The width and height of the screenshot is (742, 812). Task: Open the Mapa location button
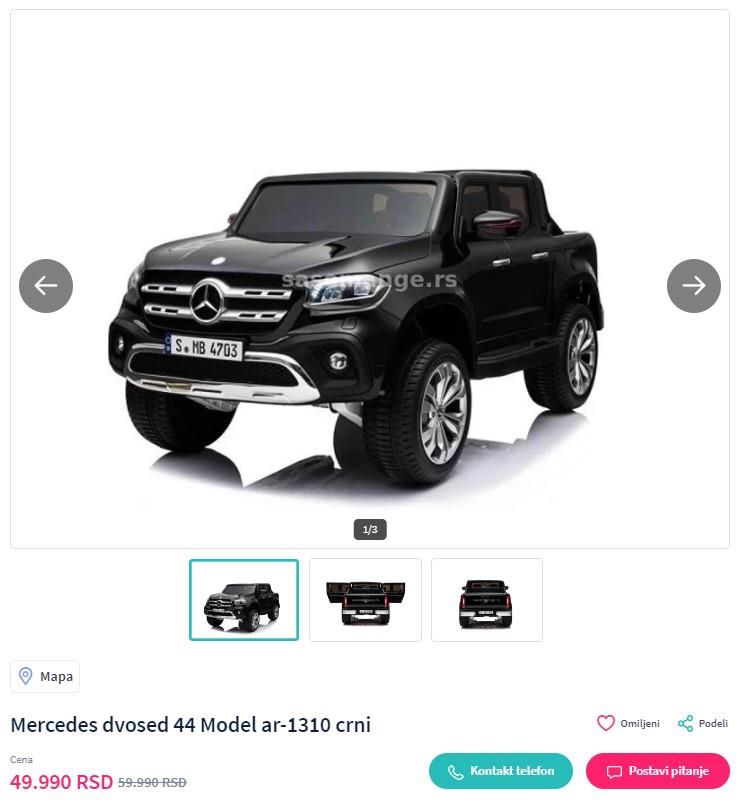[x=45, y=676]
